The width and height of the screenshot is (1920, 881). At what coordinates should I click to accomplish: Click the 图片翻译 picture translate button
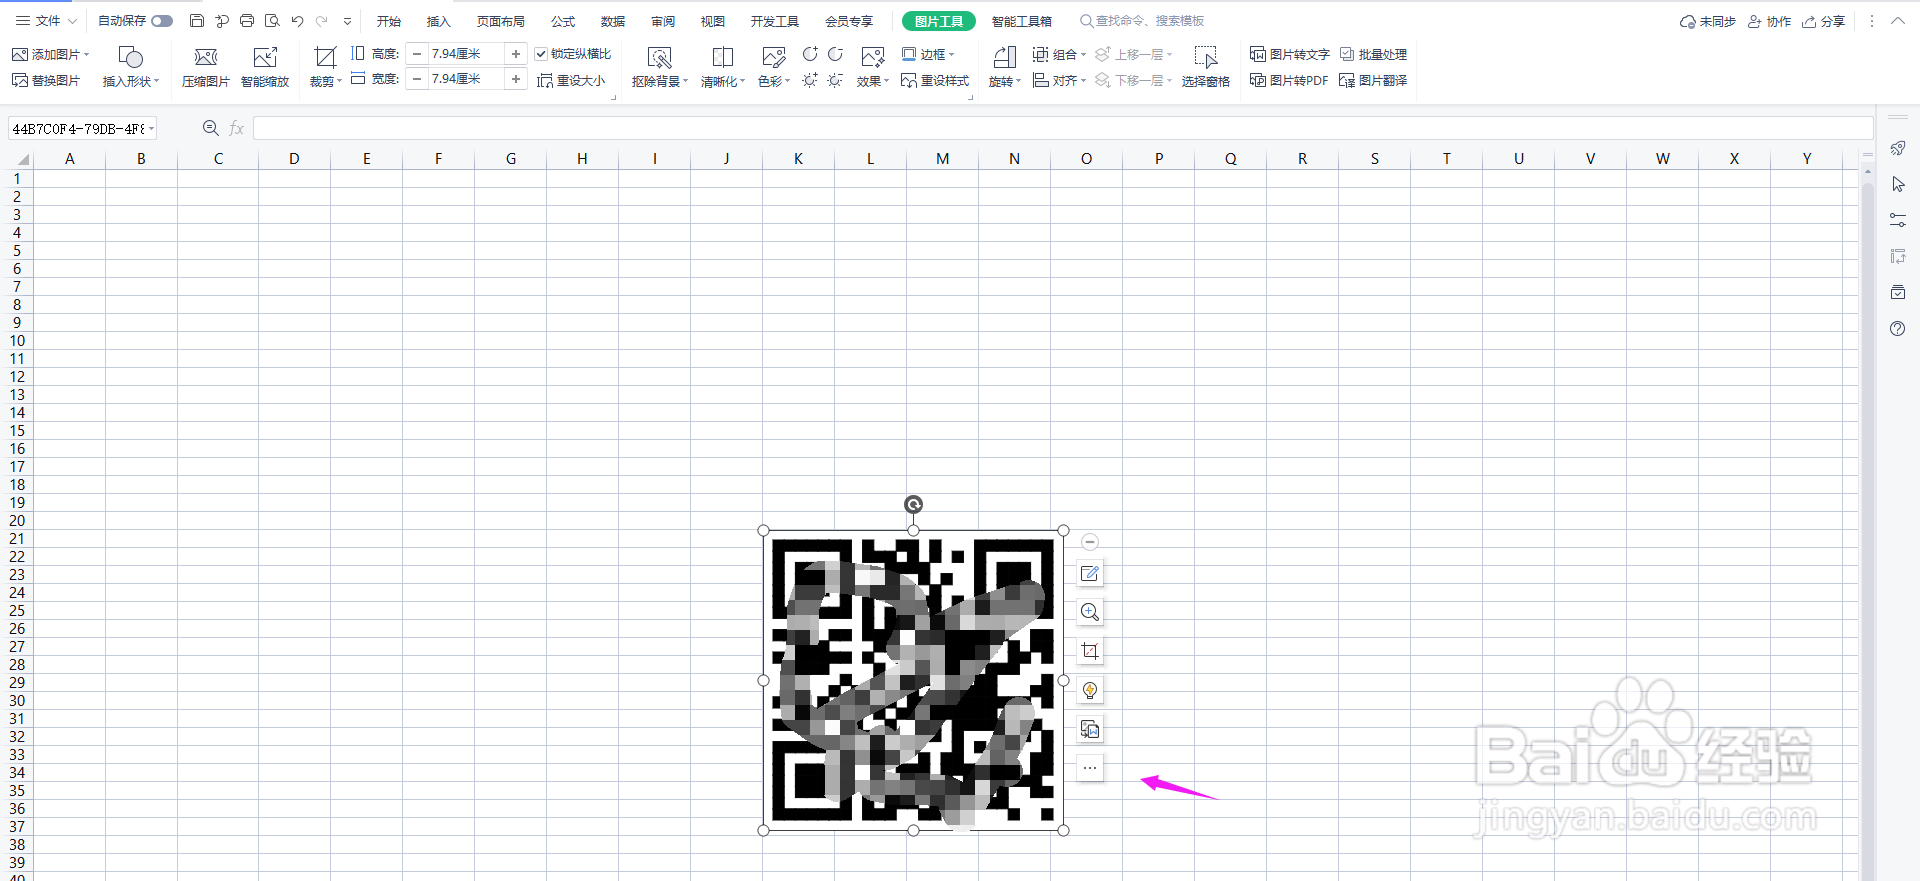1373,80
